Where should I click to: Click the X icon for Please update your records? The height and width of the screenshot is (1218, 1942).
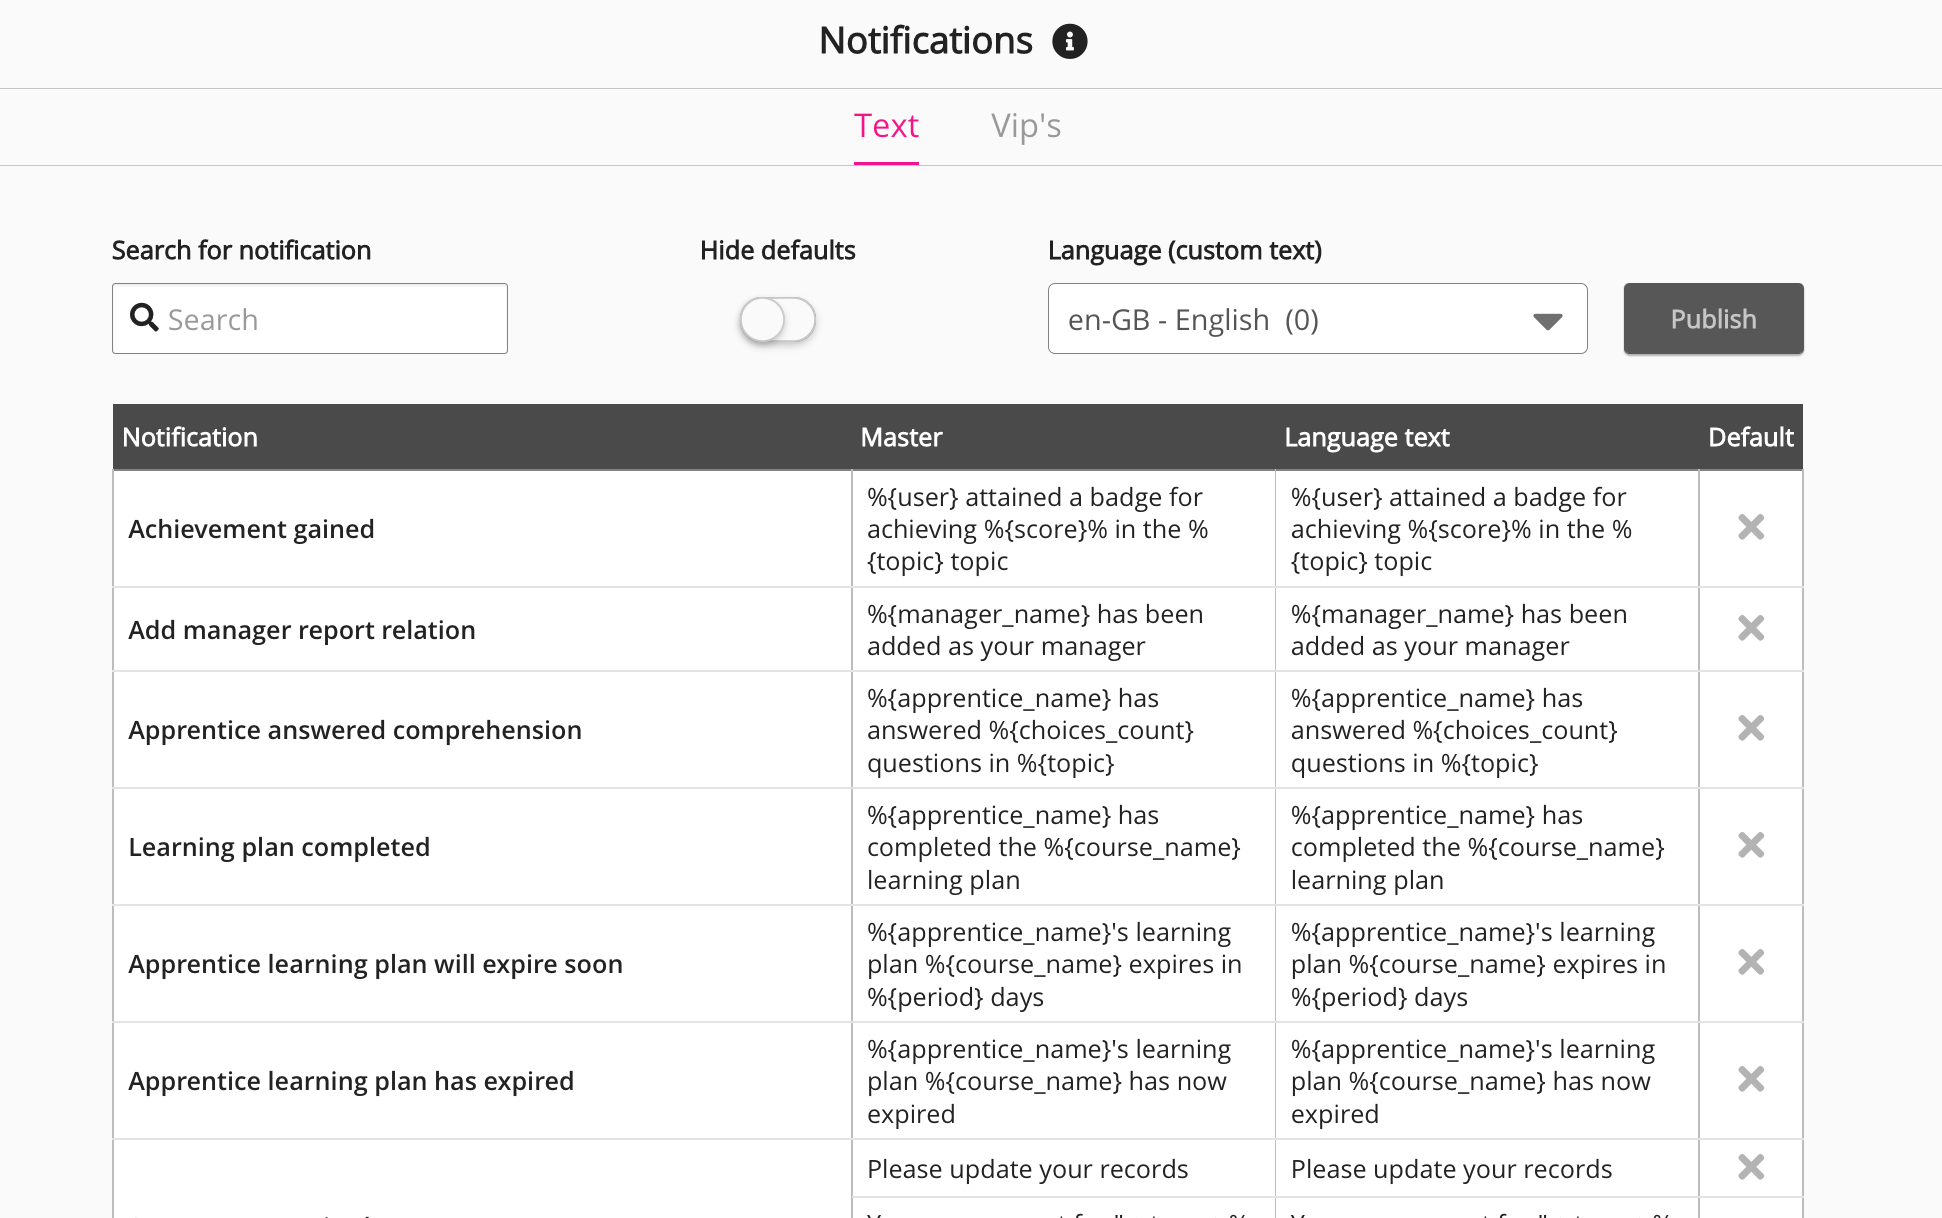[x=1750, y=1167]
